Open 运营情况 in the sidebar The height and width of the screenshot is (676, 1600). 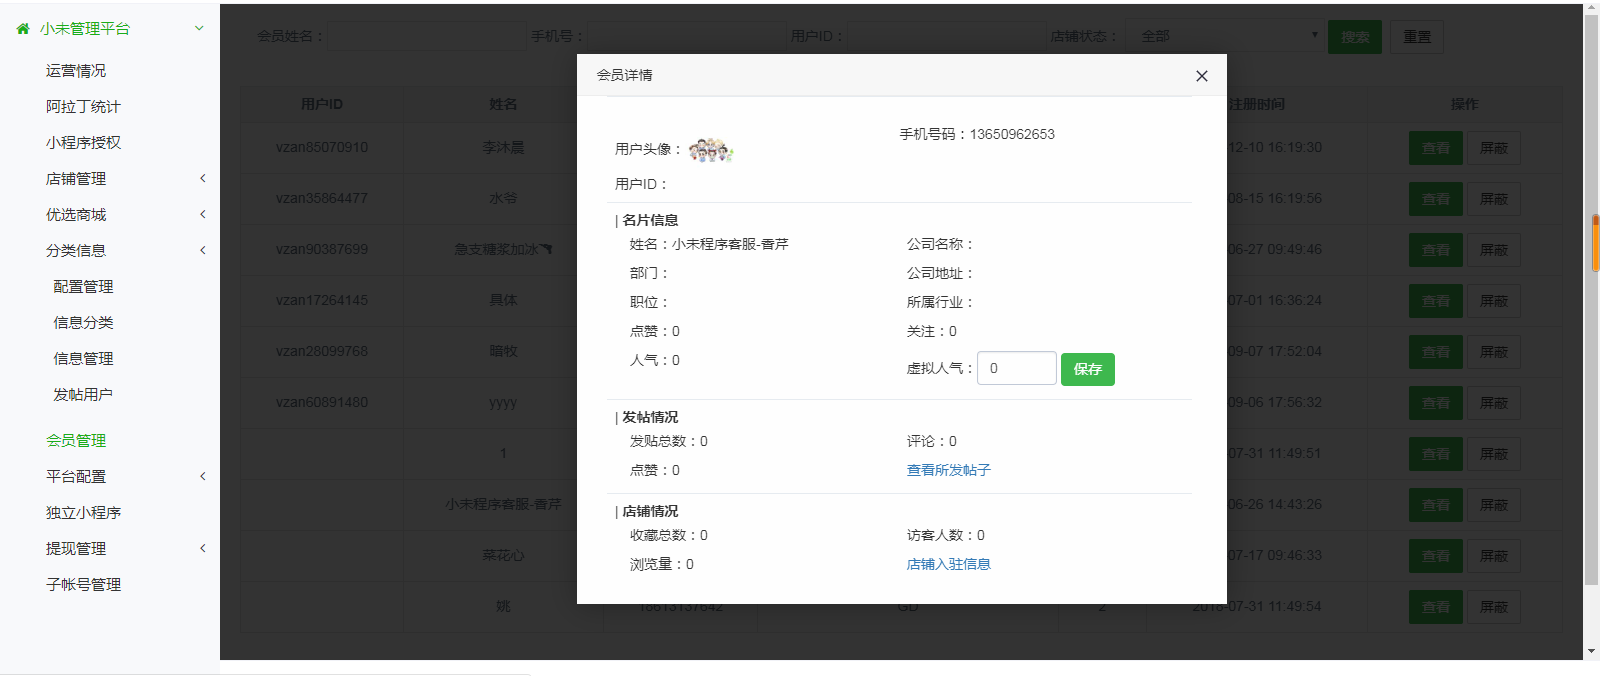click(x=76, y=71)
